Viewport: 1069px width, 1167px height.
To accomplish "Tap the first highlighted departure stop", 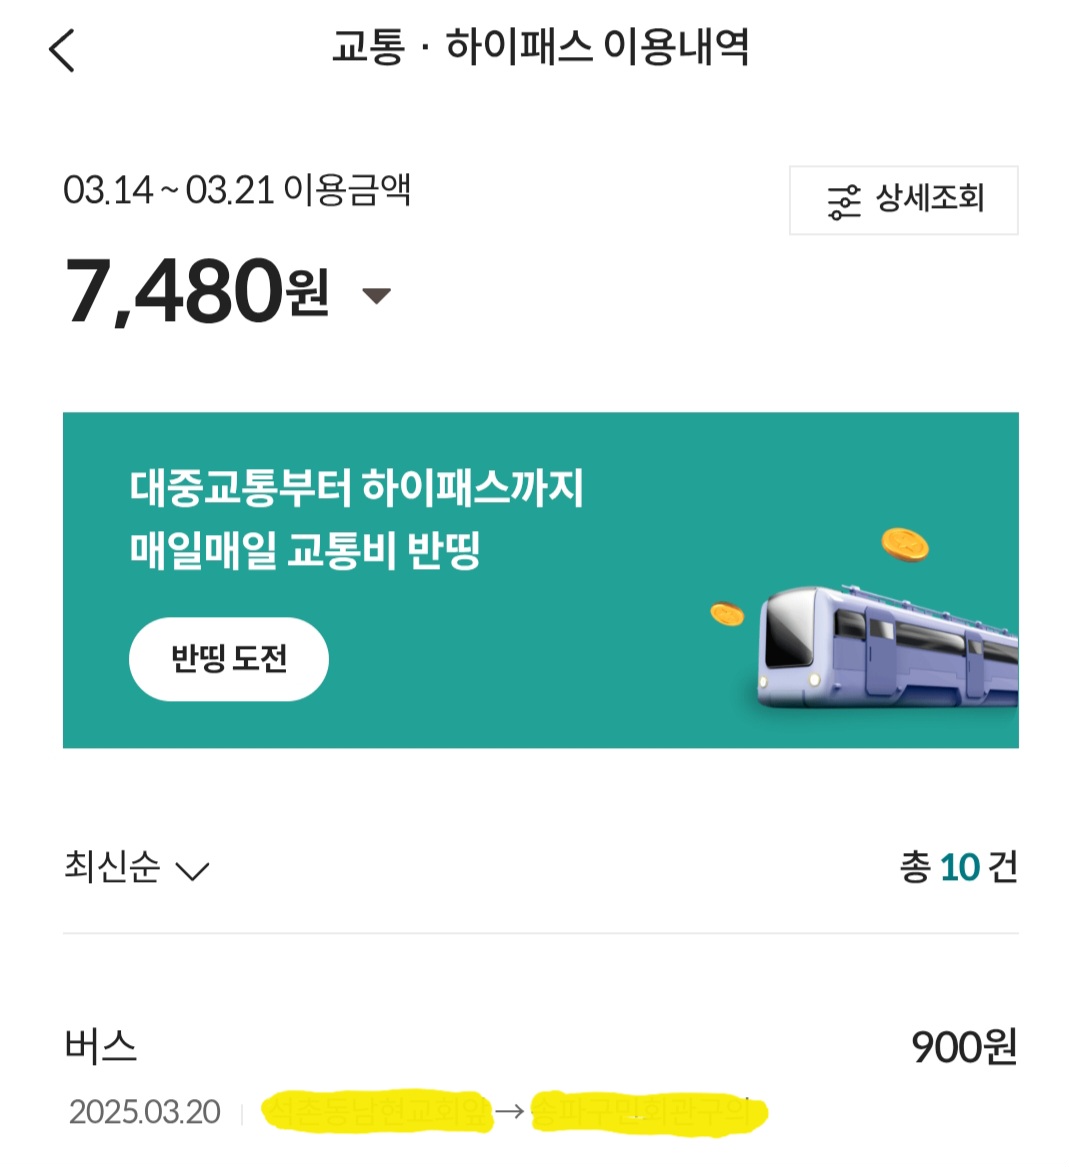I will [x=377, y=1111].
